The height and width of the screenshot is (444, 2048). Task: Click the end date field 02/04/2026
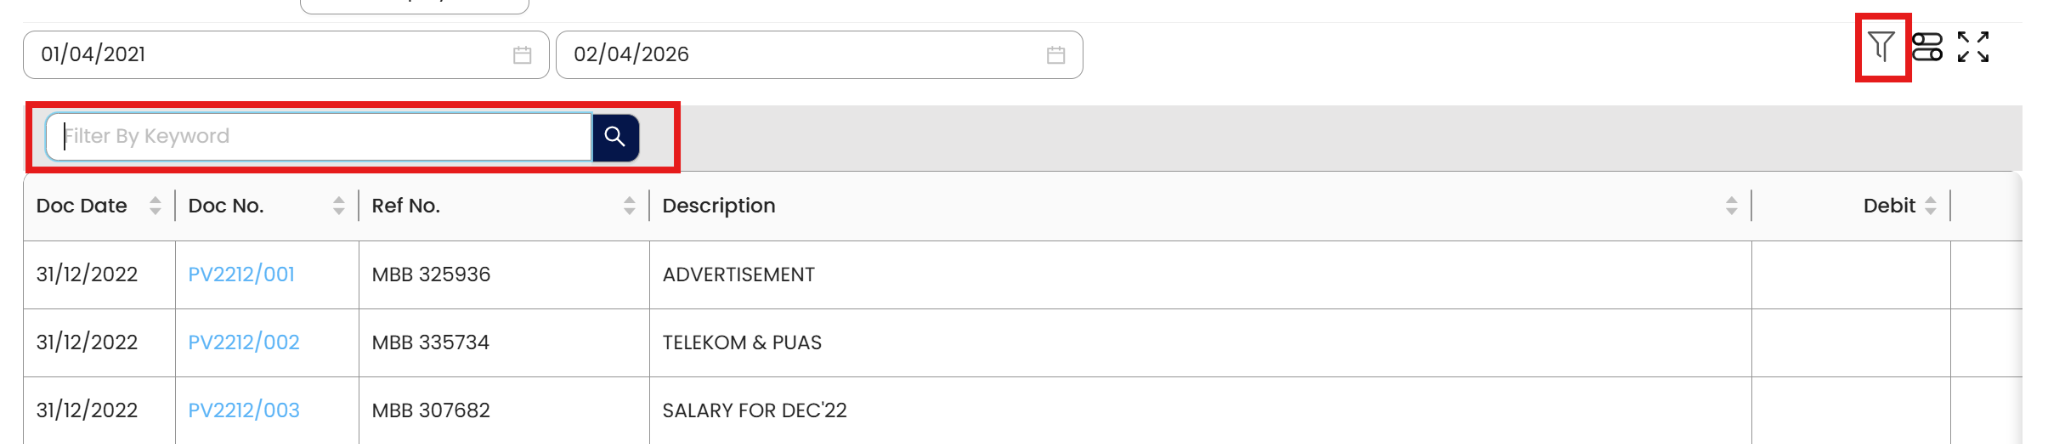pos(800,55)
